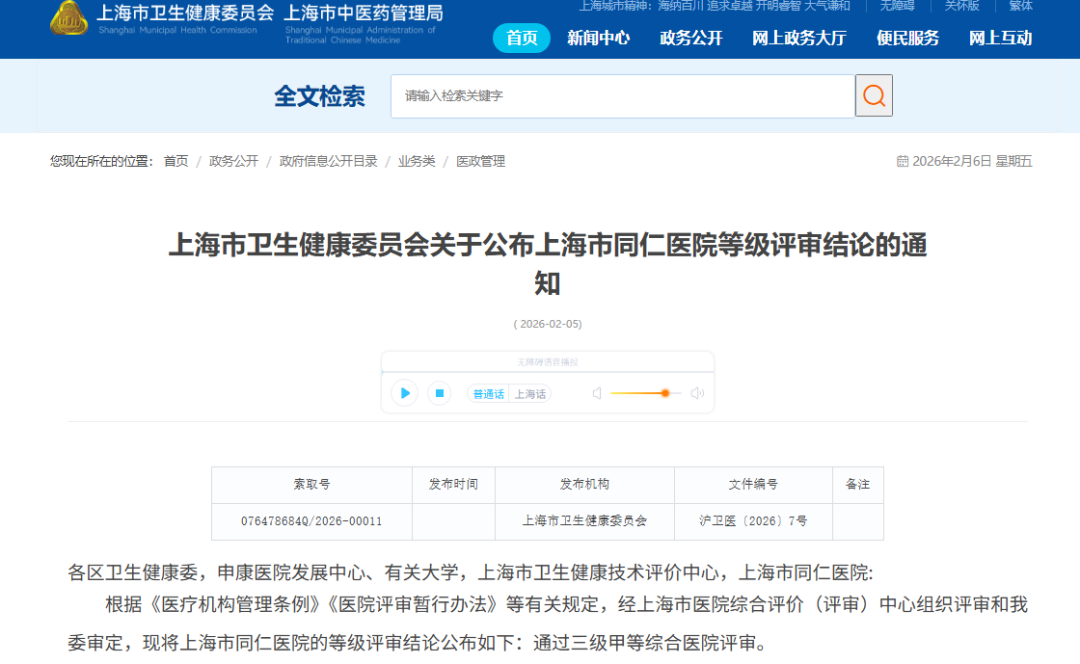
Task: Click the 发布机构 cell 上海市卫生健康委员会
Action: click(x=584, y=521)
